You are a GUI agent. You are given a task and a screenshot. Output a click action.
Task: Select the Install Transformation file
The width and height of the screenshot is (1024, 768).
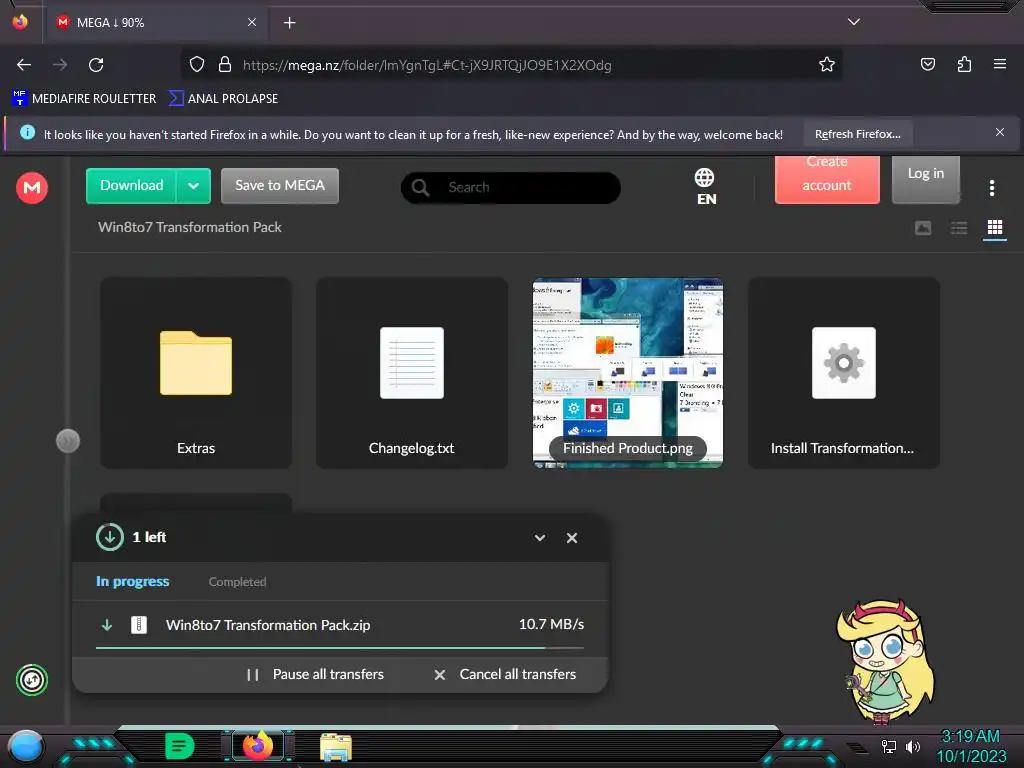[x=844, y=373]
